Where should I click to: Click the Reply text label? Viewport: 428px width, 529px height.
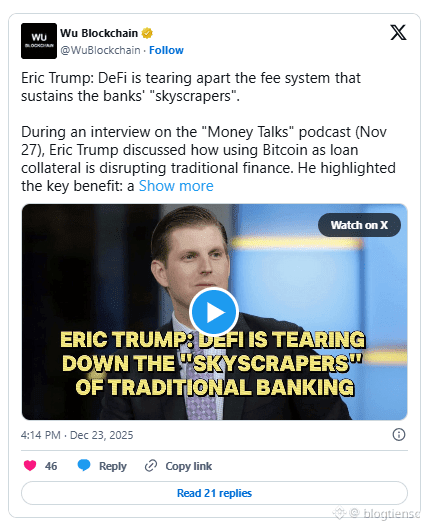point(113,466)
